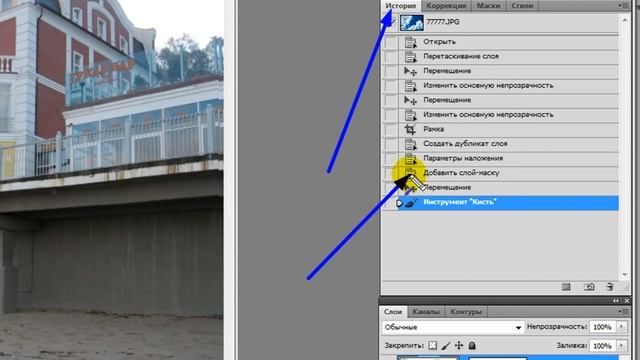This screenshot has width=640, height=360.
Task: Set history brush source box for Рамка
Action: pyautogui.click(x=391, y=129)
